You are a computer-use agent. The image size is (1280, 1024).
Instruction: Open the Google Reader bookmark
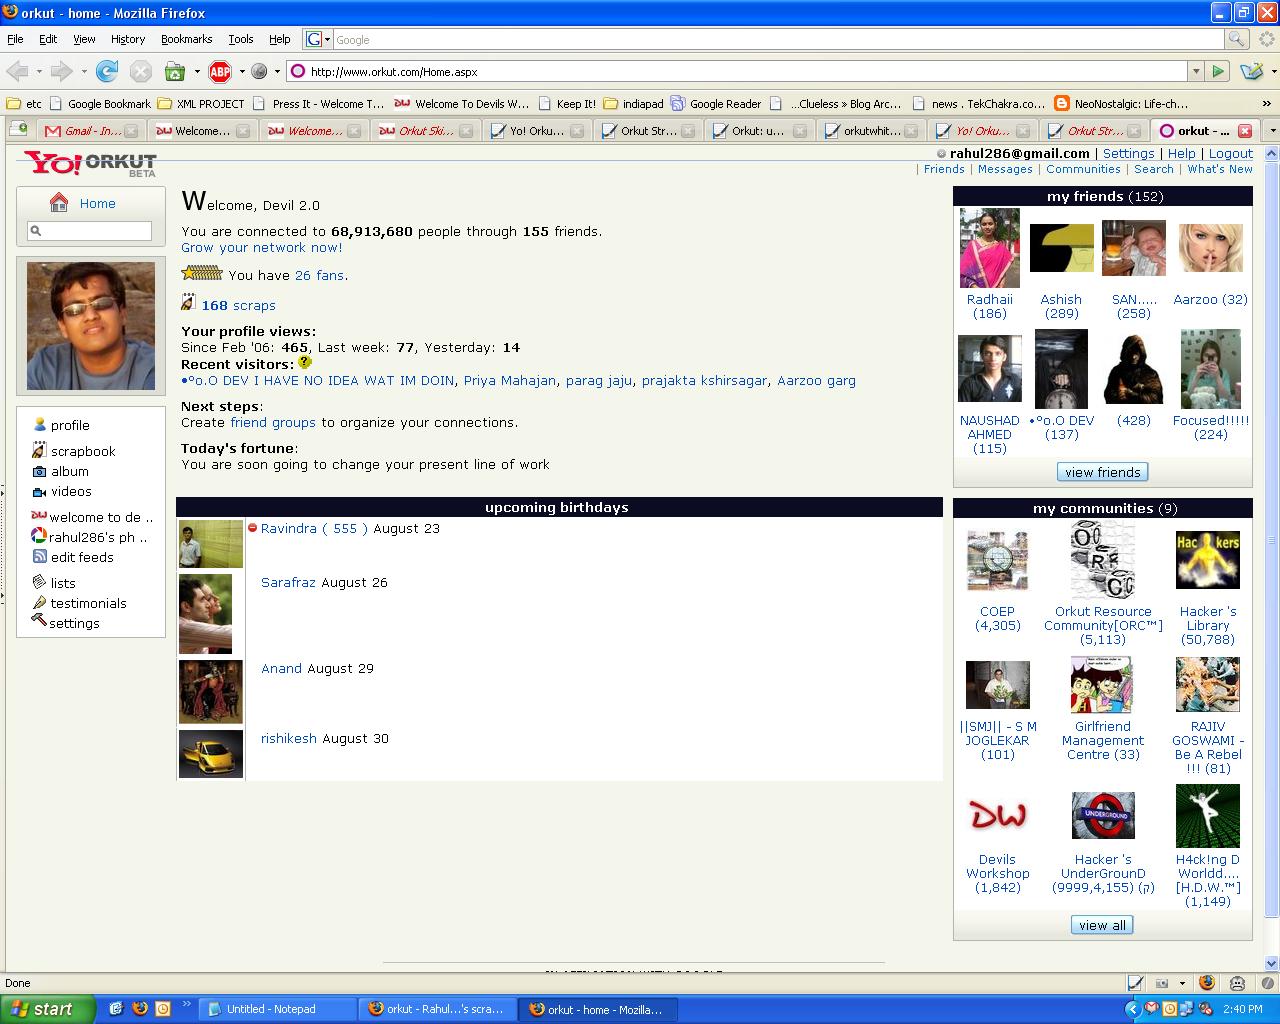(x=716, y=103)
